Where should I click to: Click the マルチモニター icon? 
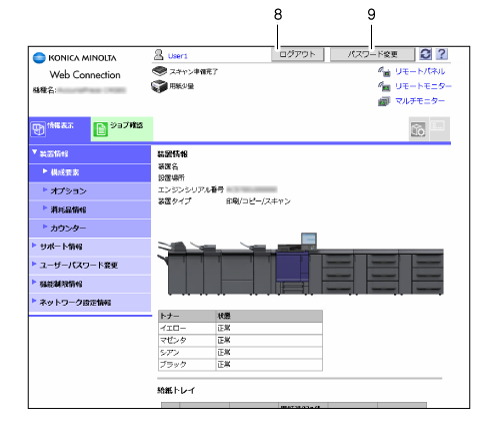[384, 101]
